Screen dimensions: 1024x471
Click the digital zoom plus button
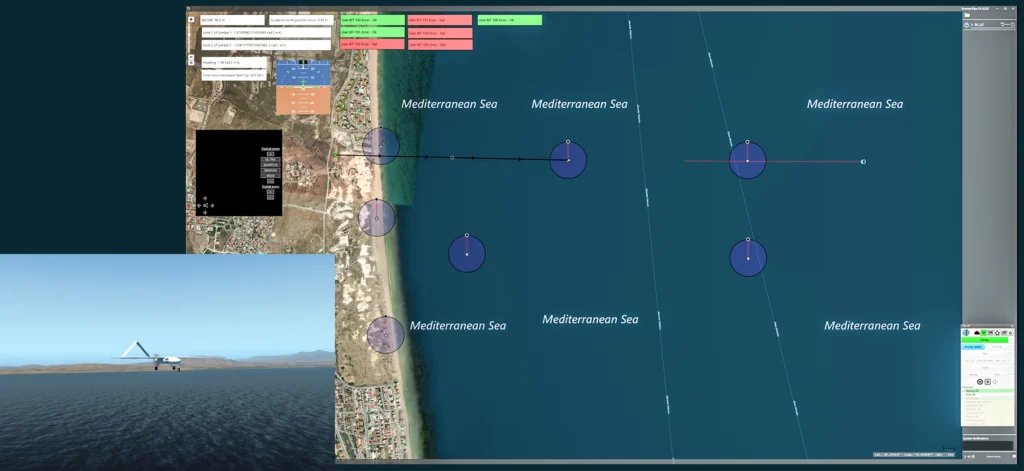(x=270, y=192)
